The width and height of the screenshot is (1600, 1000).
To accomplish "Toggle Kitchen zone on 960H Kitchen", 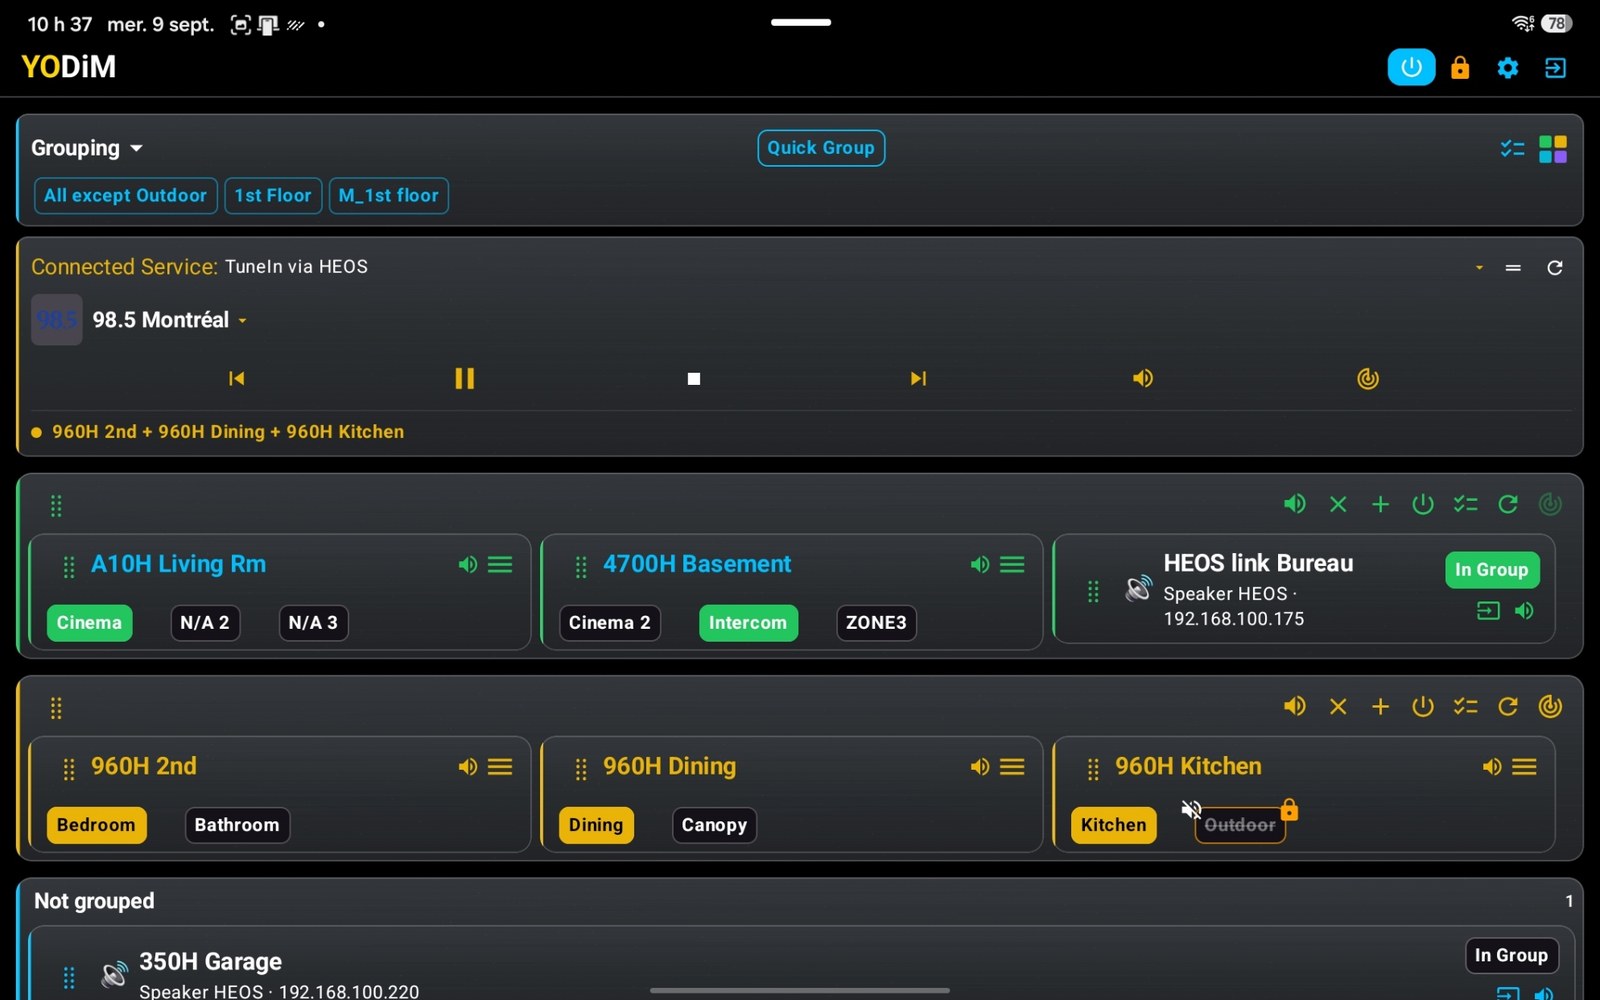I will pos(1113,825).
